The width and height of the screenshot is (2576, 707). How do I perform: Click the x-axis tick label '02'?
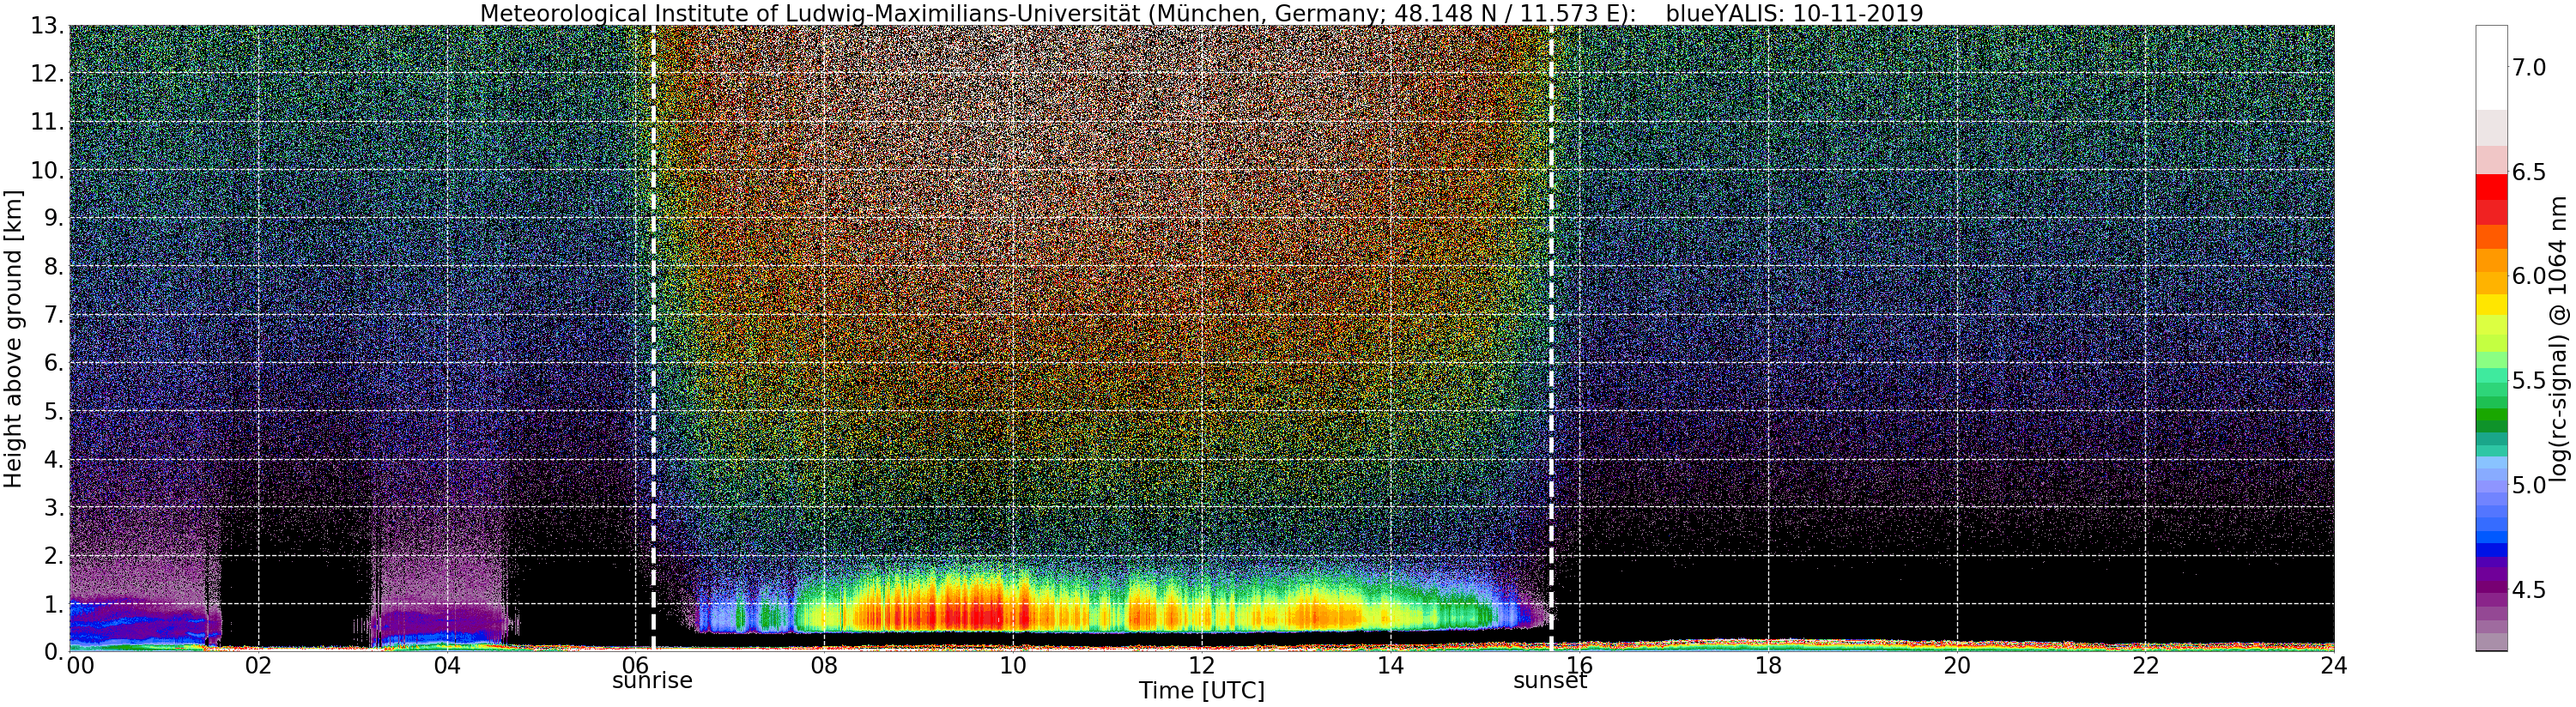point(258,665)
